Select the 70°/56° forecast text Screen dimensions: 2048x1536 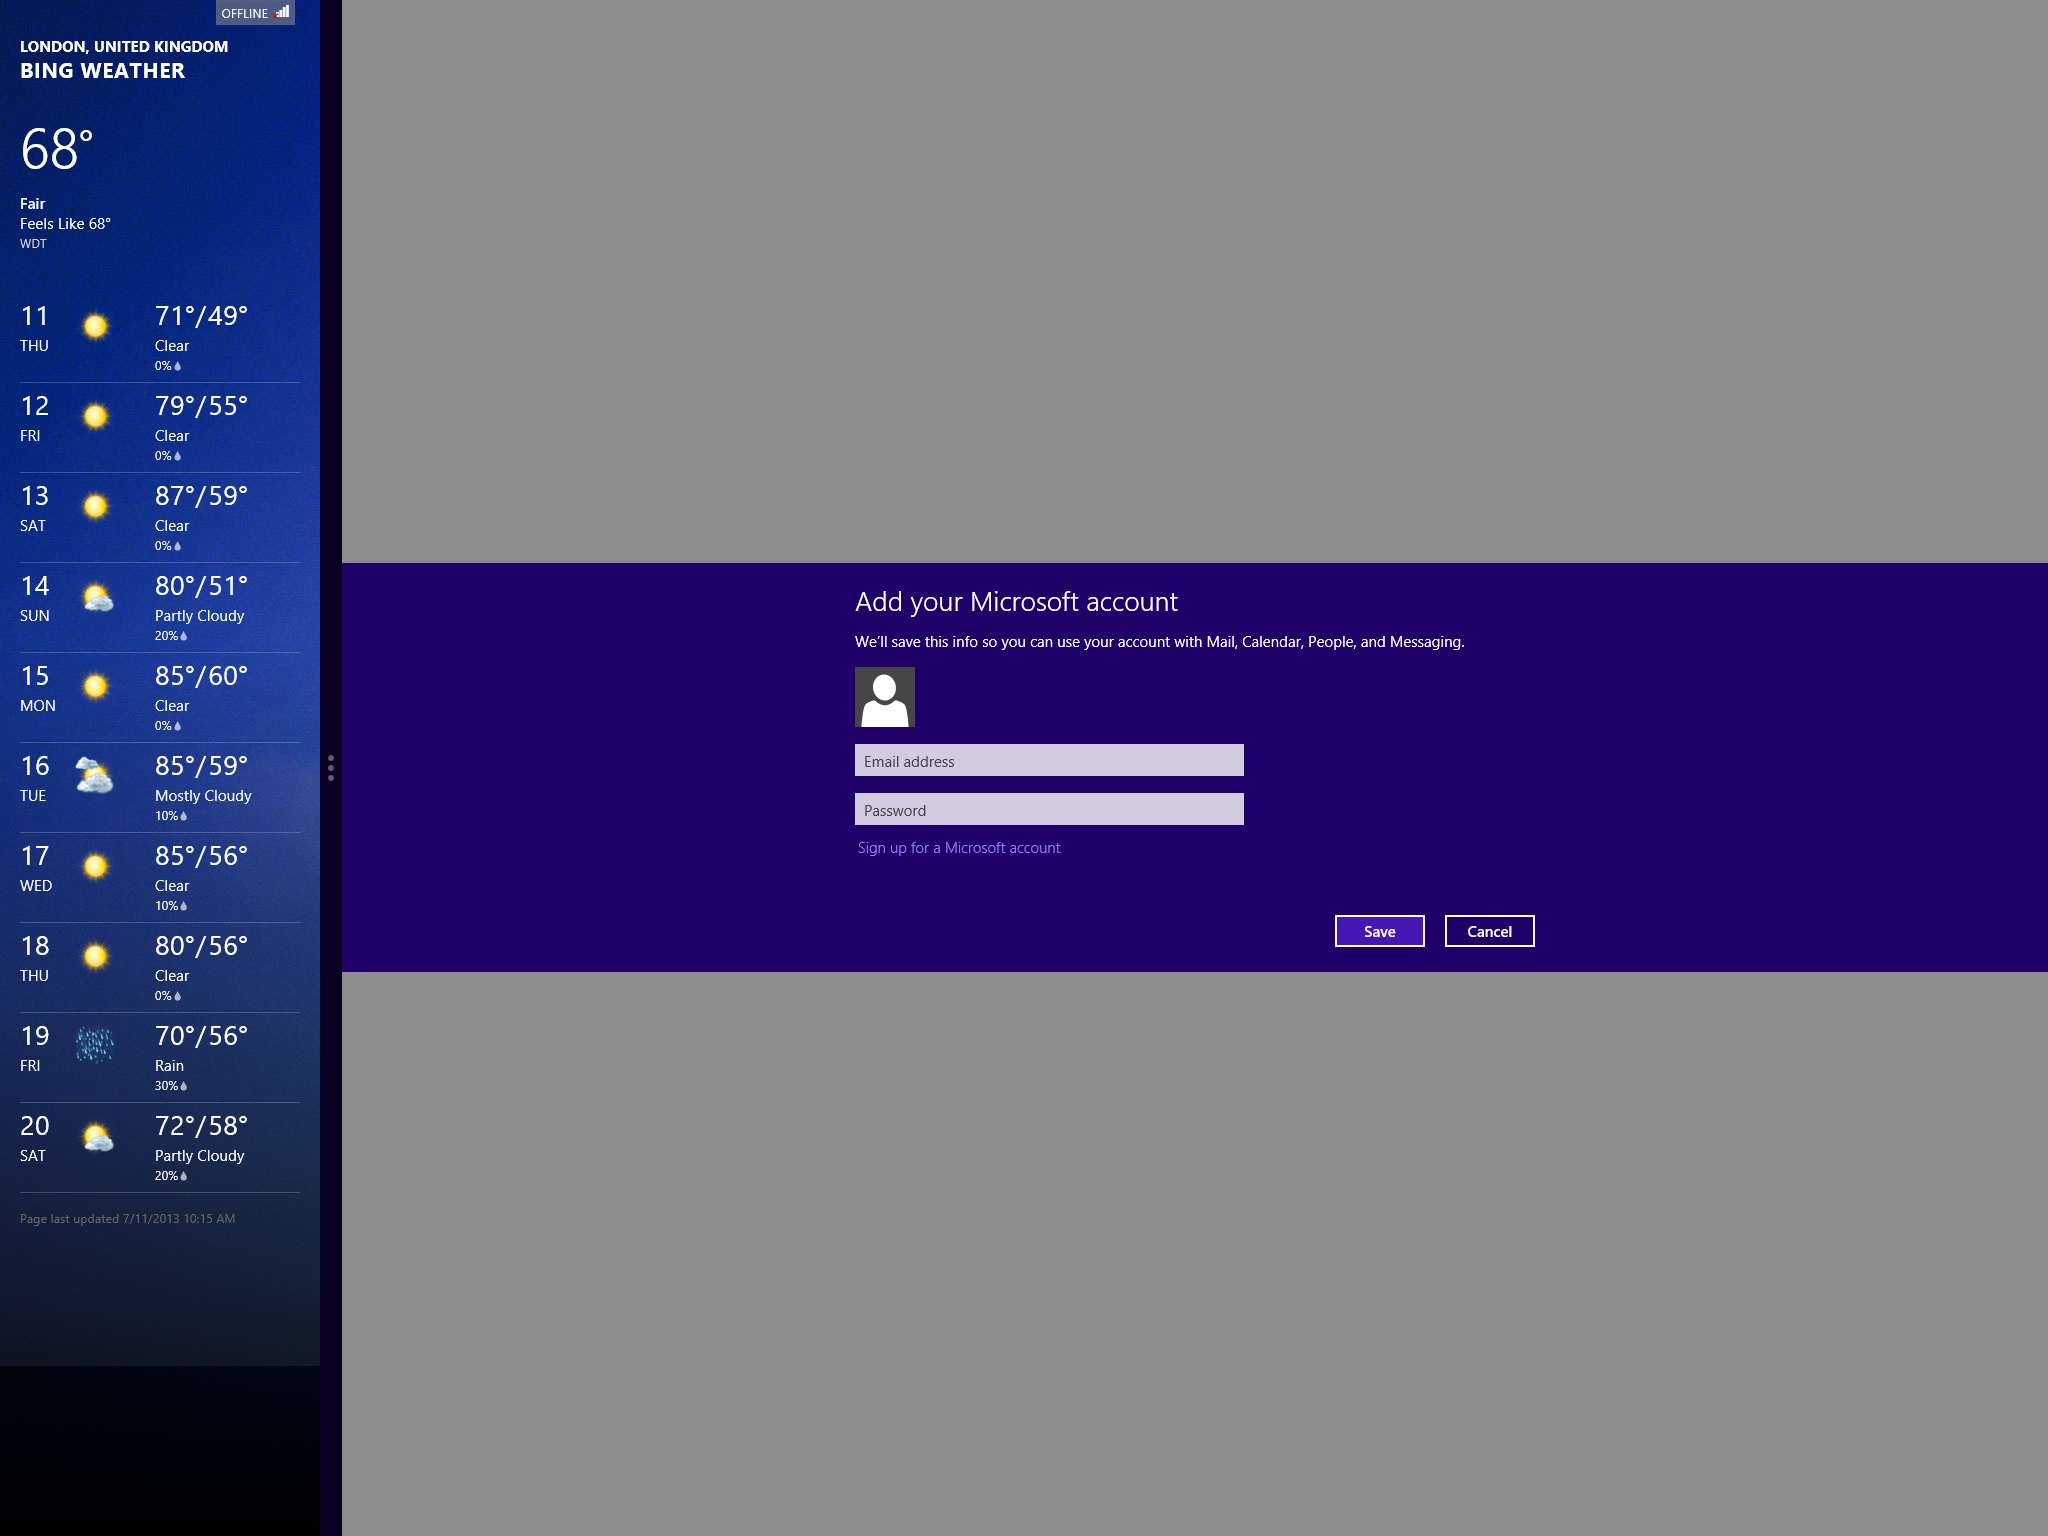click(x=201, y=1036)
